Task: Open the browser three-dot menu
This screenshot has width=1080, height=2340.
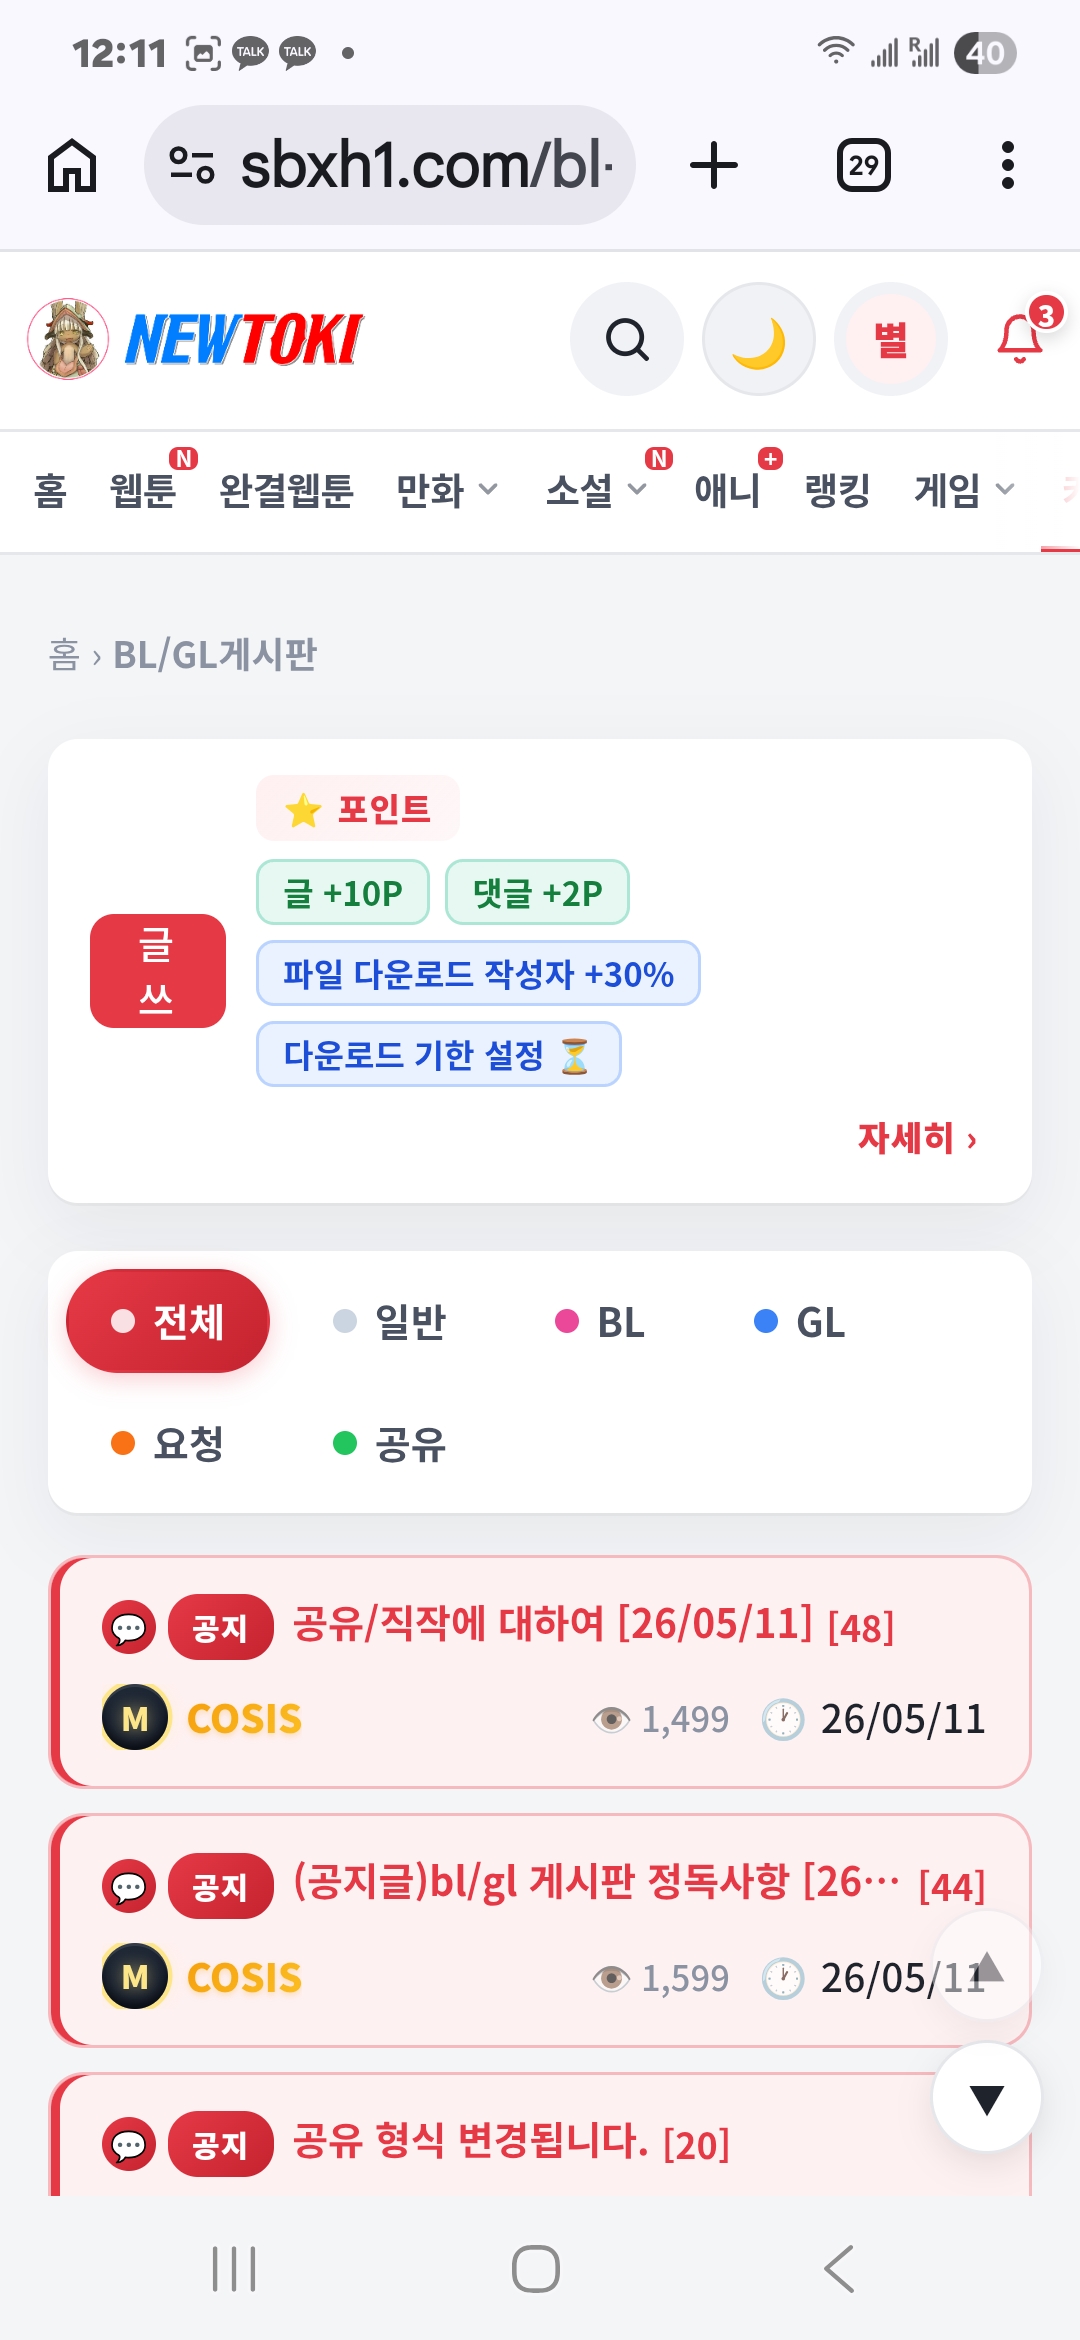Action: pos(1008,165)
